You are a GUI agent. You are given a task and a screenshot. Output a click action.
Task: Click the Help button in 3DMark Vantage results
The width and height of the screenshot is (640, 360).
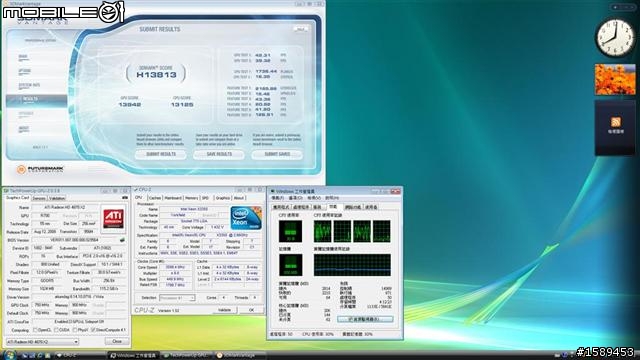[x=301, y=29]
